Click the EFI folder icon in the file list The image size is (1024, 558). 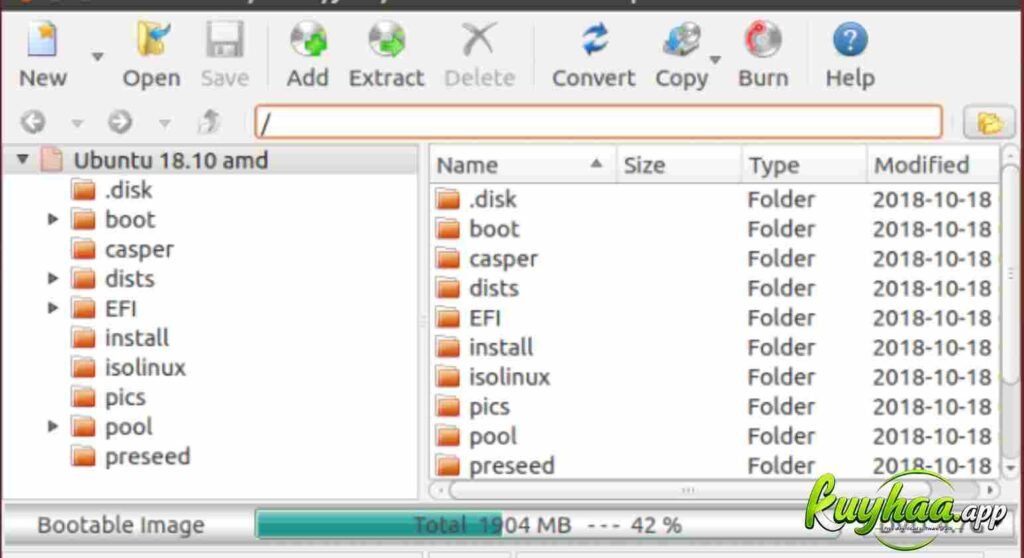(x=448, y=318)
